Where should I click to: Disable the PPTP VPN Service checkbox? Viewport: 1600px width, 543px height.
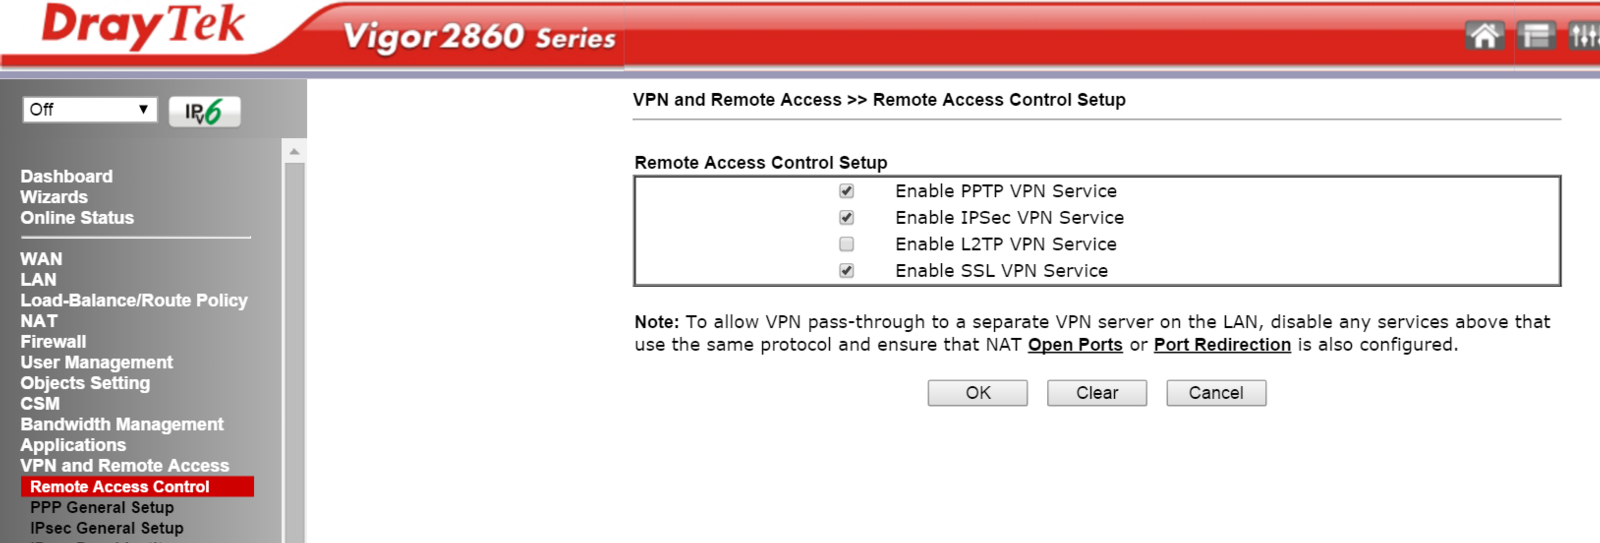(x=847, y=191)
